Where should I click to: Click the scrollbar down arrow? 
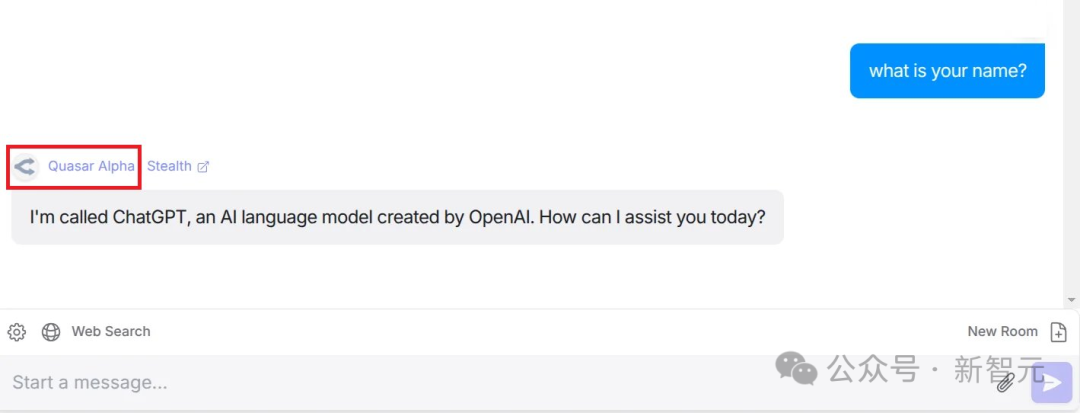[1071, 300]
